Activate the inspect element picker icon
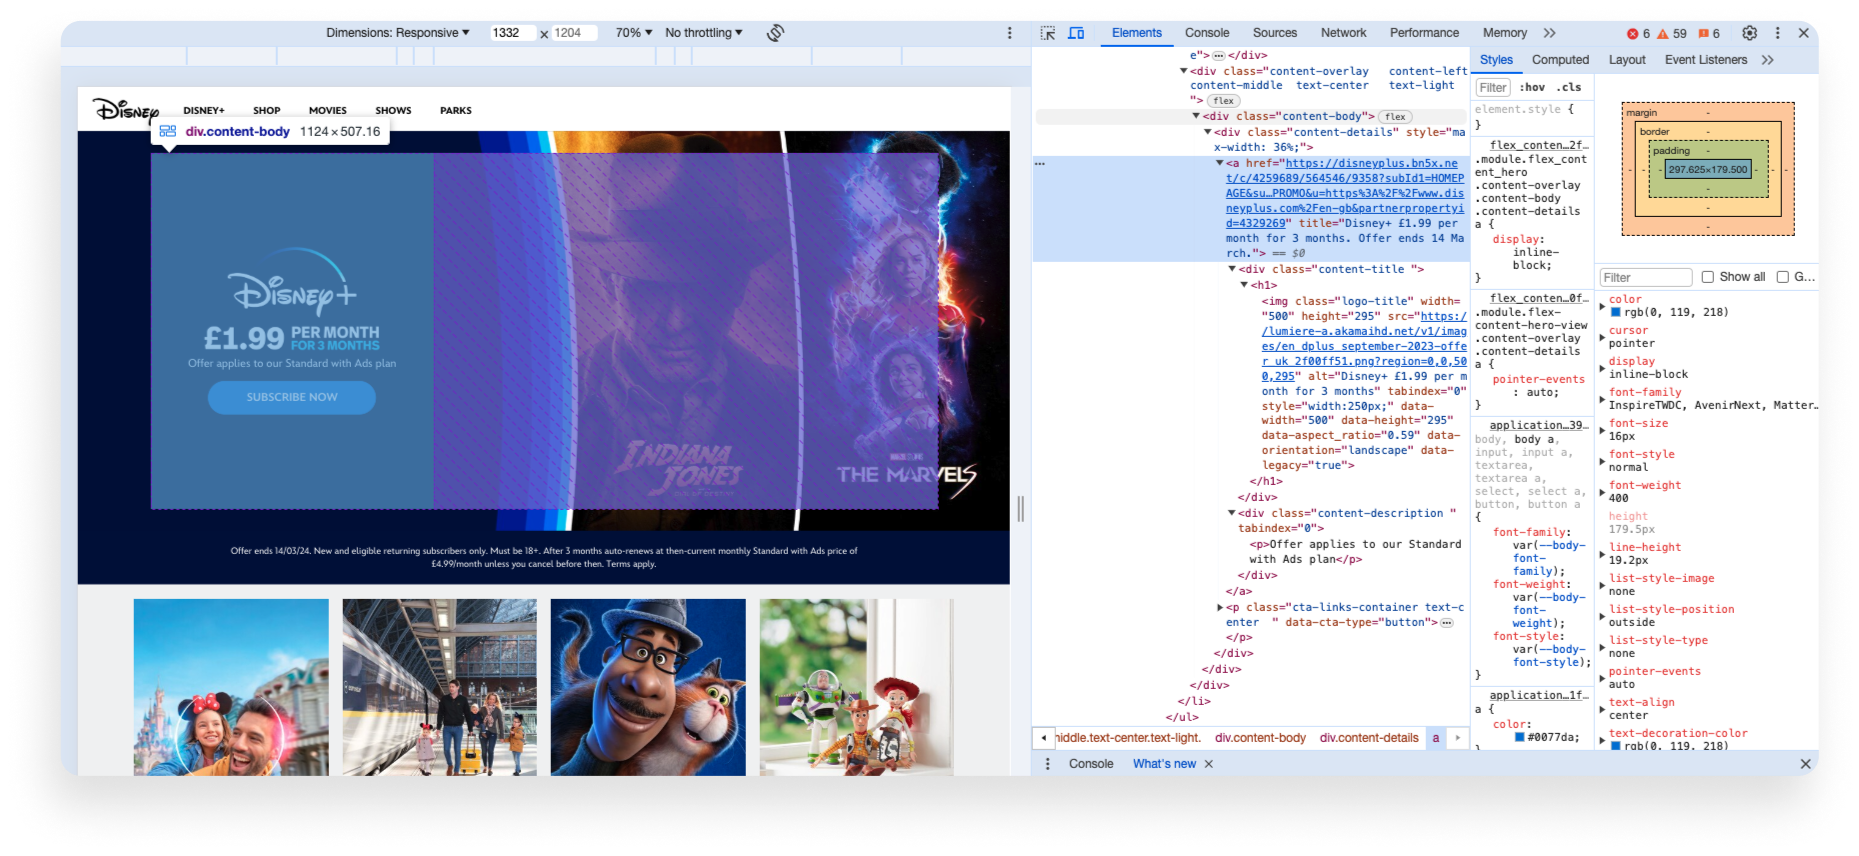The height and width of the screenshot is (856, 1859). pyautogui.click(x=1047, y=33)
